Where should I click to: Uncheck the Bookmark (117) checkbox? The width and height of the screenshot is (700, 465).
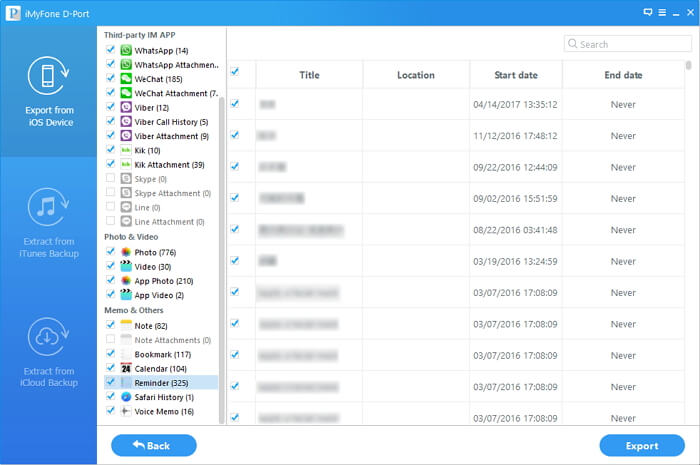tap(110, 353)
